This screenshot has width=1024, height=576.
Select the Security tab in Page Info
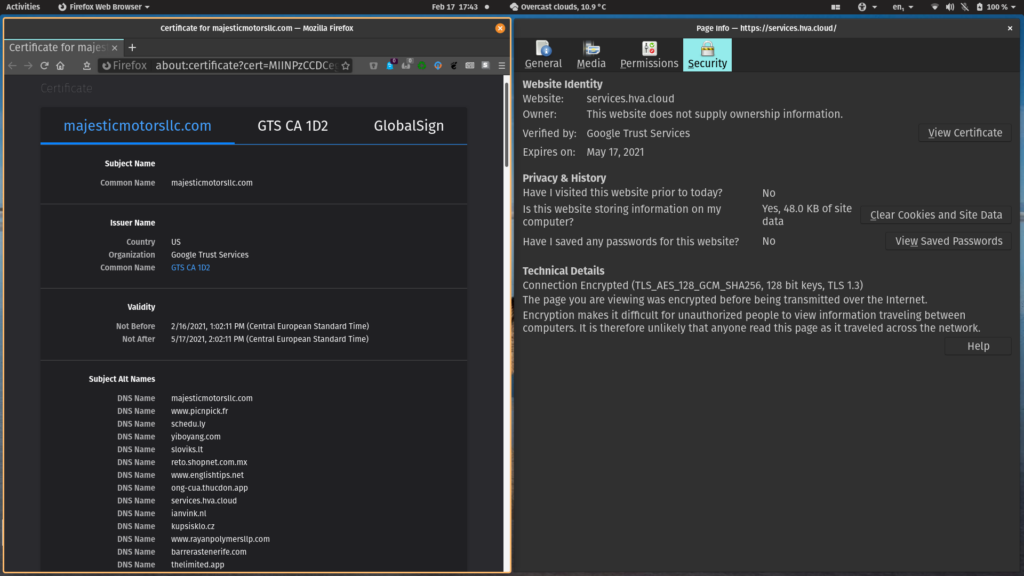[x=707, y=55]
